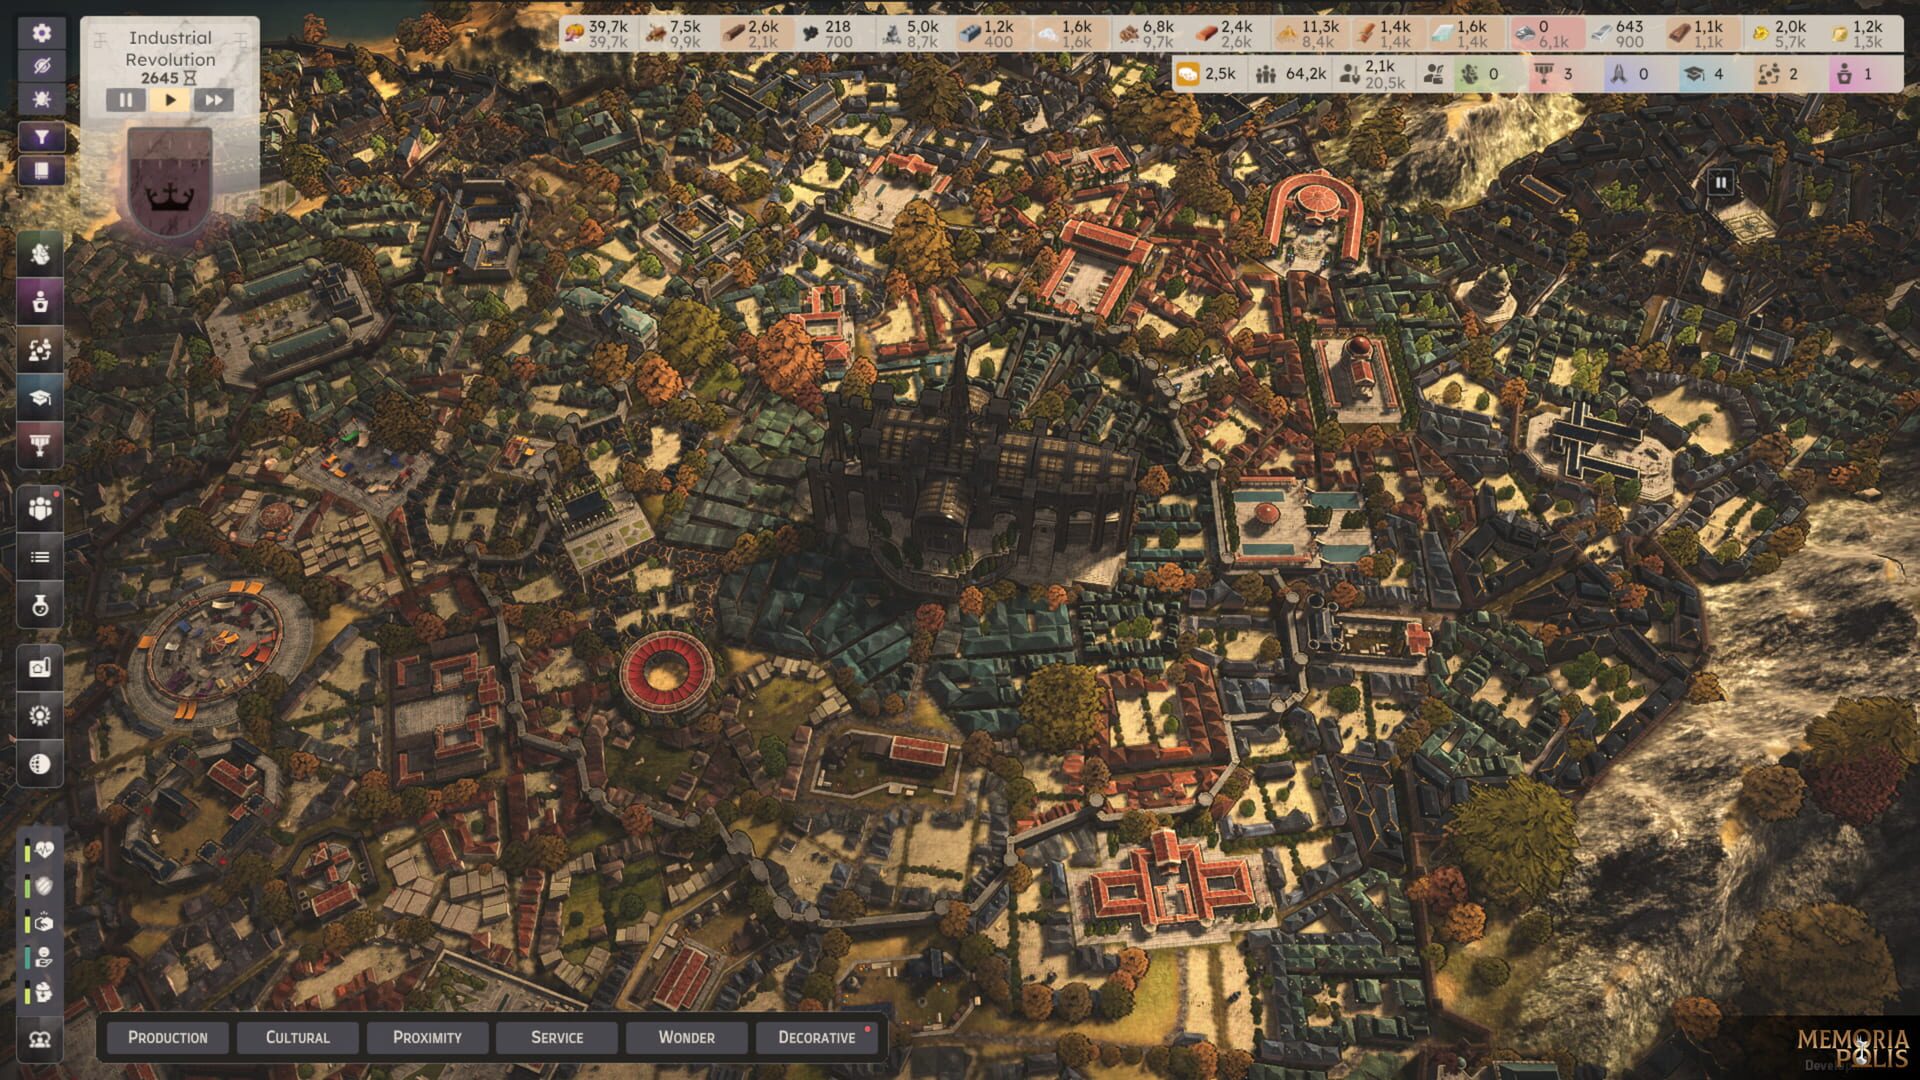Open the cogwheel production panel
This screenshot has width=1920, height=1080.
point(40,716)
